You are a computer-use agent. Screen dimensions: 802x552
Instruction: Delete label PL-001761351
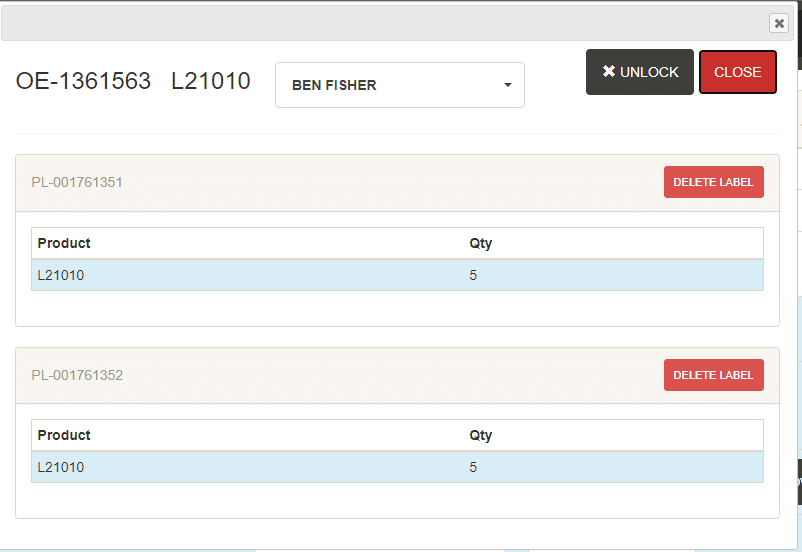click(x=713, y=182)
